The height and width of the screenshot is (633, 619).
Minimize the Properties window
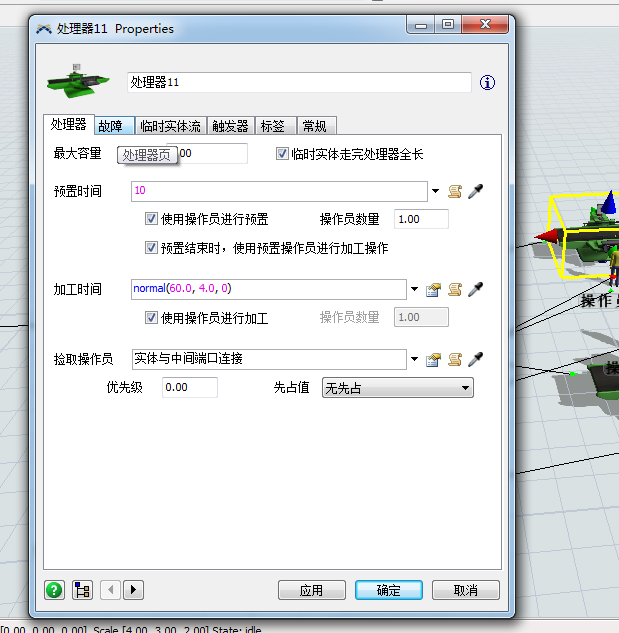click(x=421, y=25)
